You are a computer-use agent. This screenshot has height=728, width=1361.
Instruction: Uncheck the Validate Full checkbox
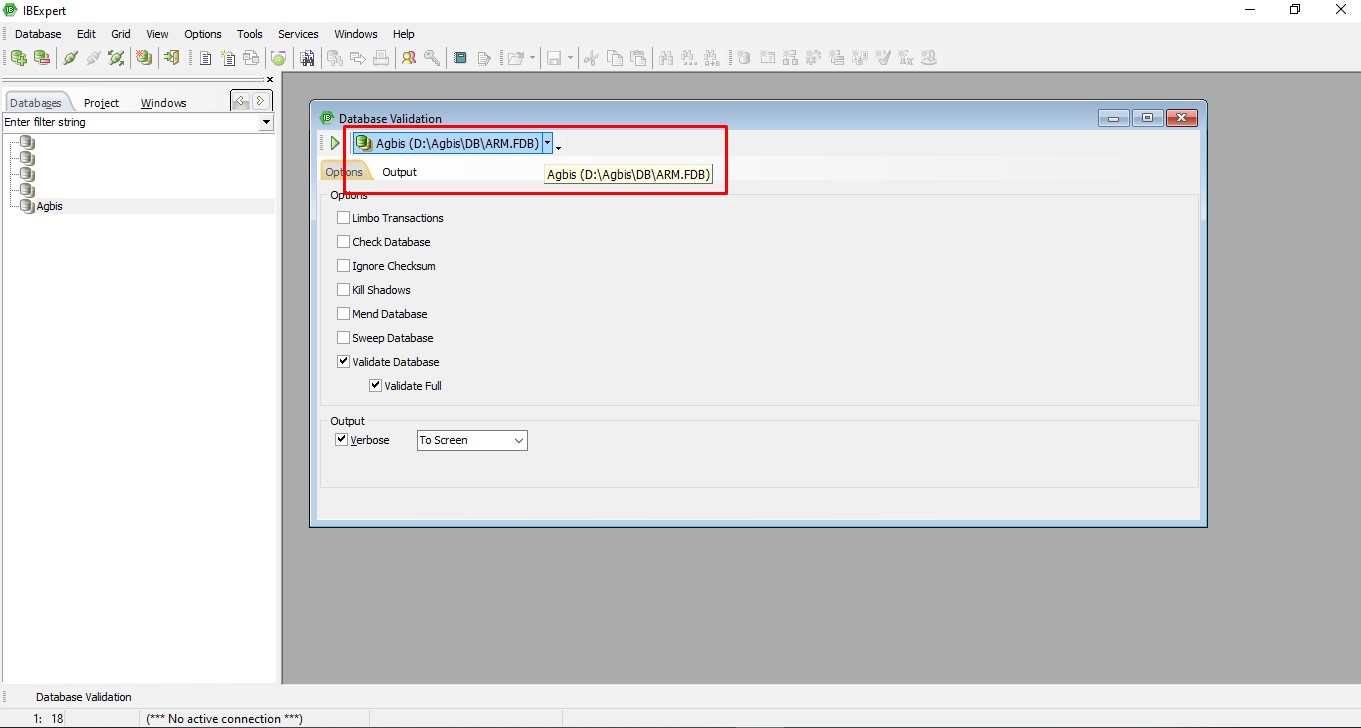(376, 386)
